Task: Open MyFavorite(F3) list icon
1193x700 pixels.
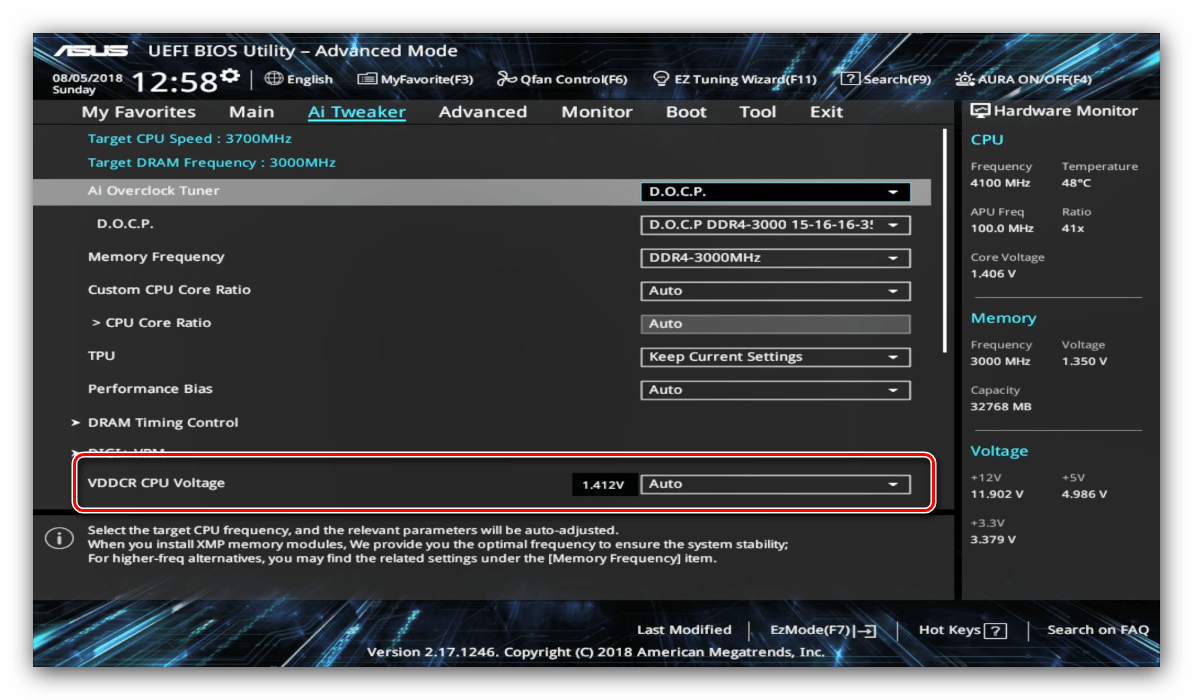Action: point(367,79)
